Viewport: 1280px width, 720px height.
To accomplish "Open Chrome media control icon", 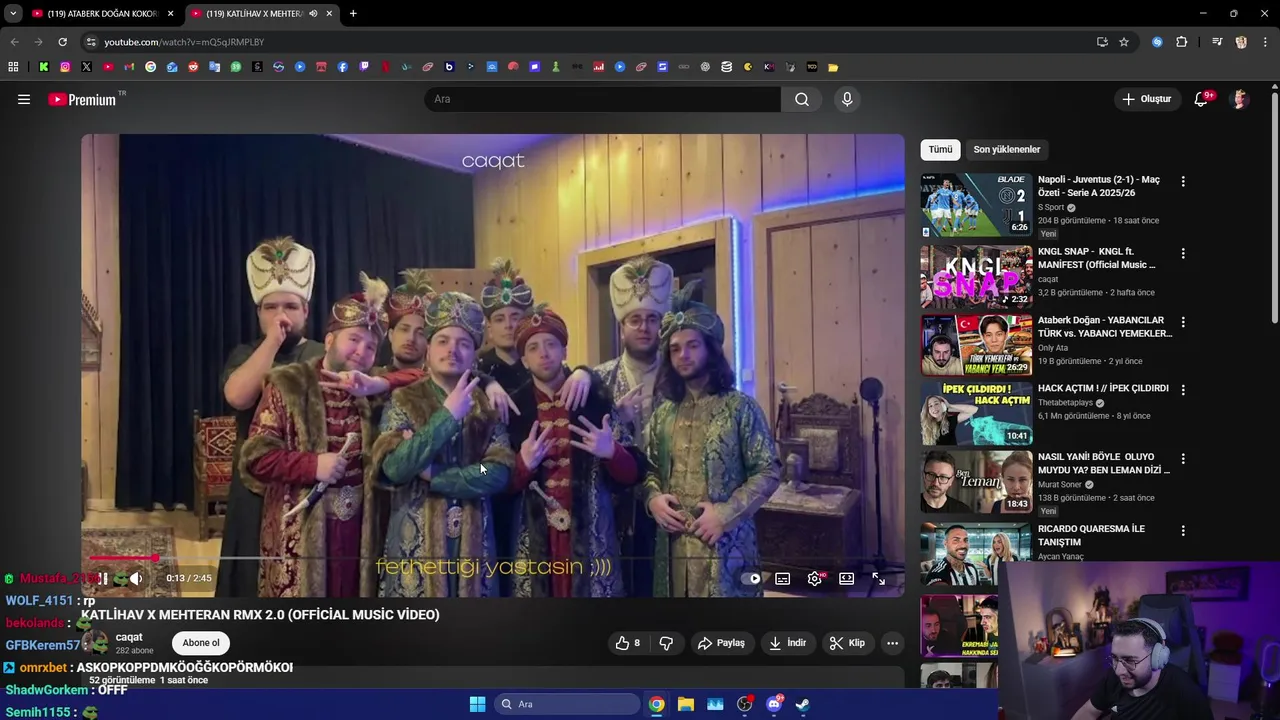I will point(1216,42).
